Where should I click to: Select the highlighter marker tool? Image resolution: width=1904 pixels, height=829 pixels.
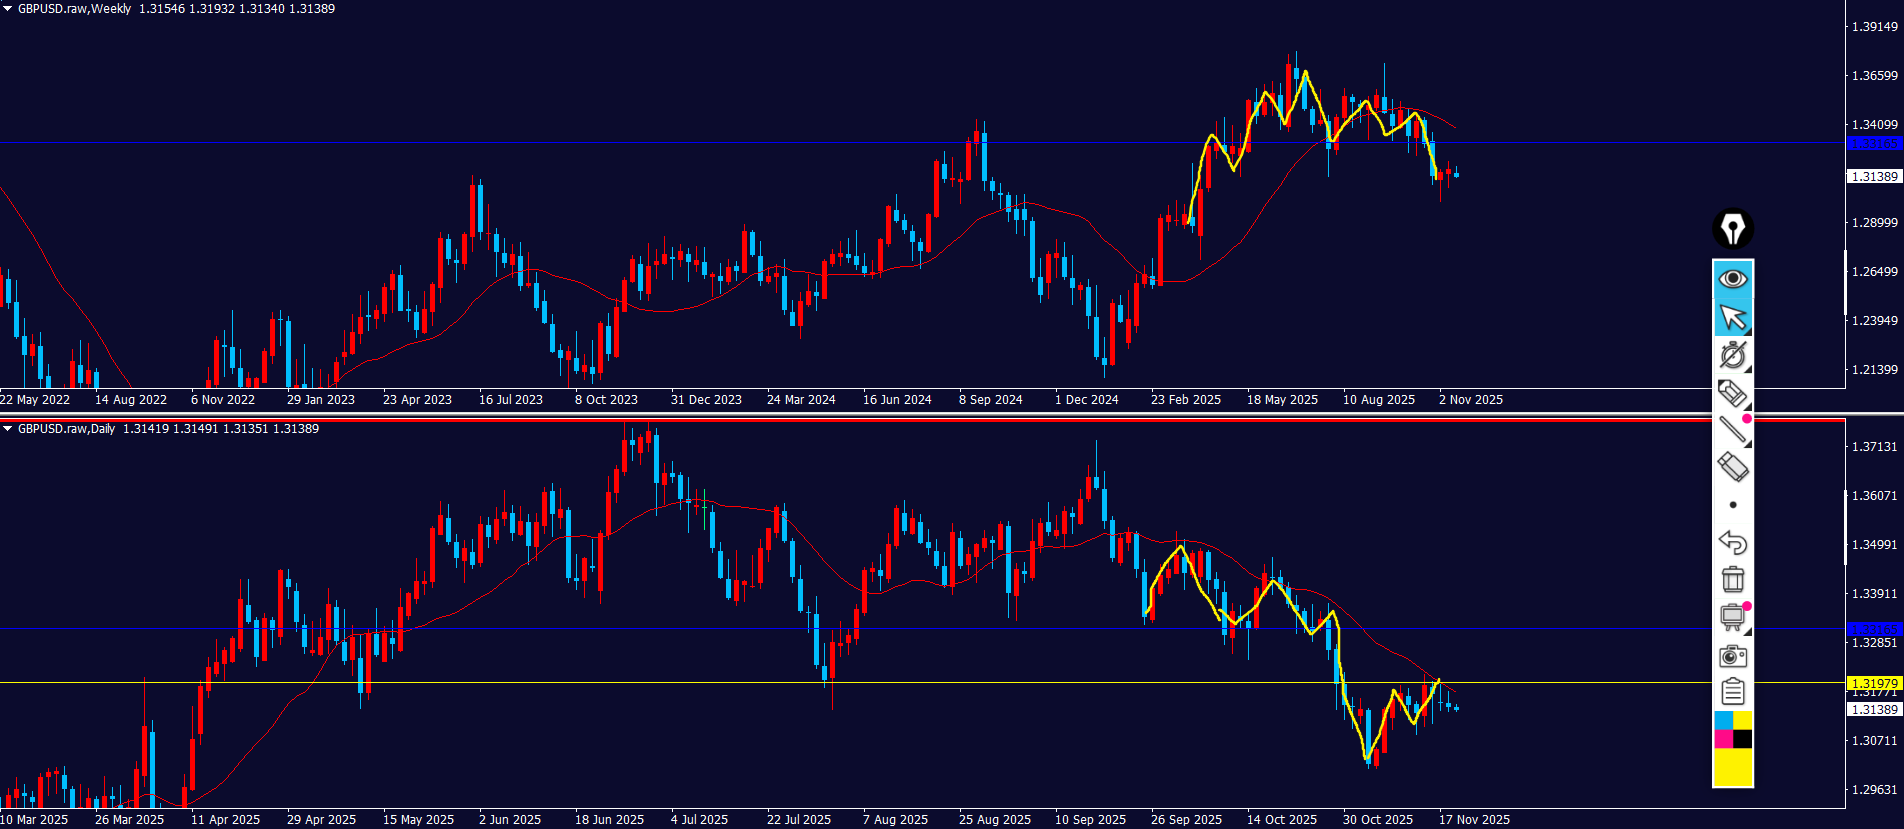click(1732, 393)
